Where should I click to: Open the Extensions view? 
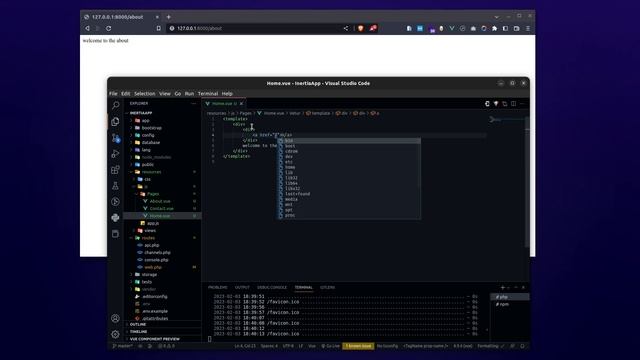116,169
